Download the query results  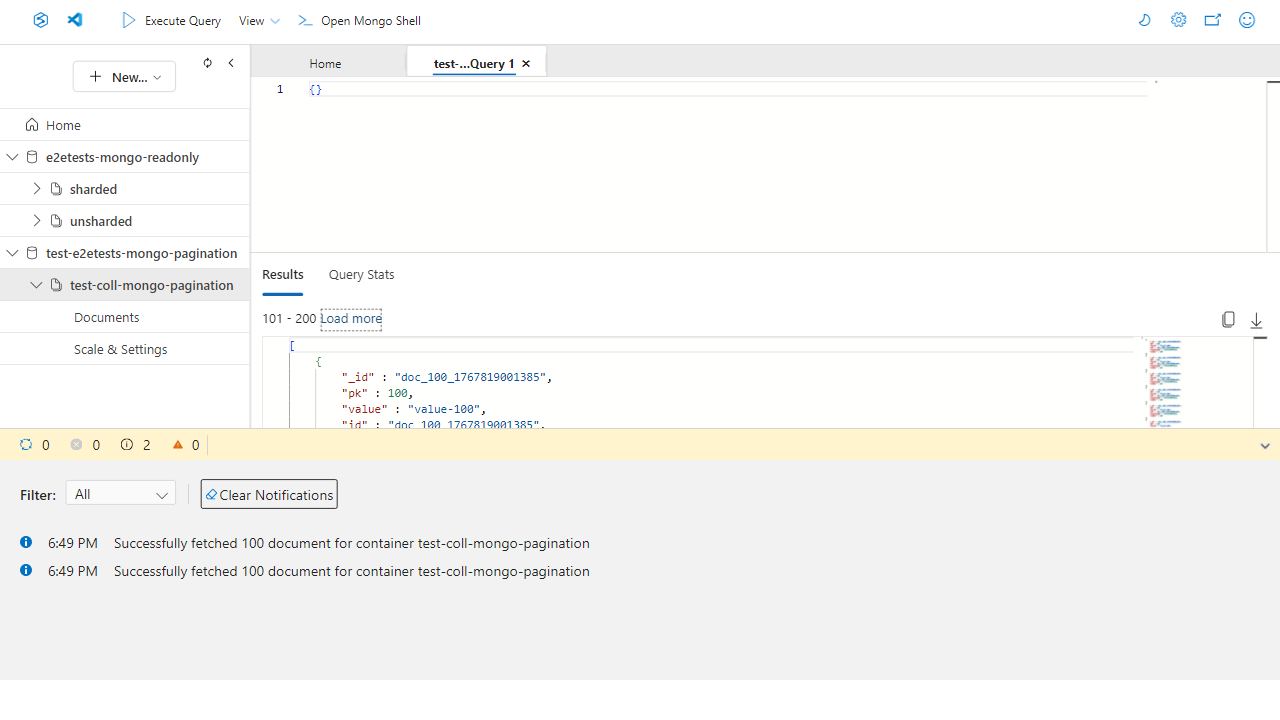point(1257,320)
